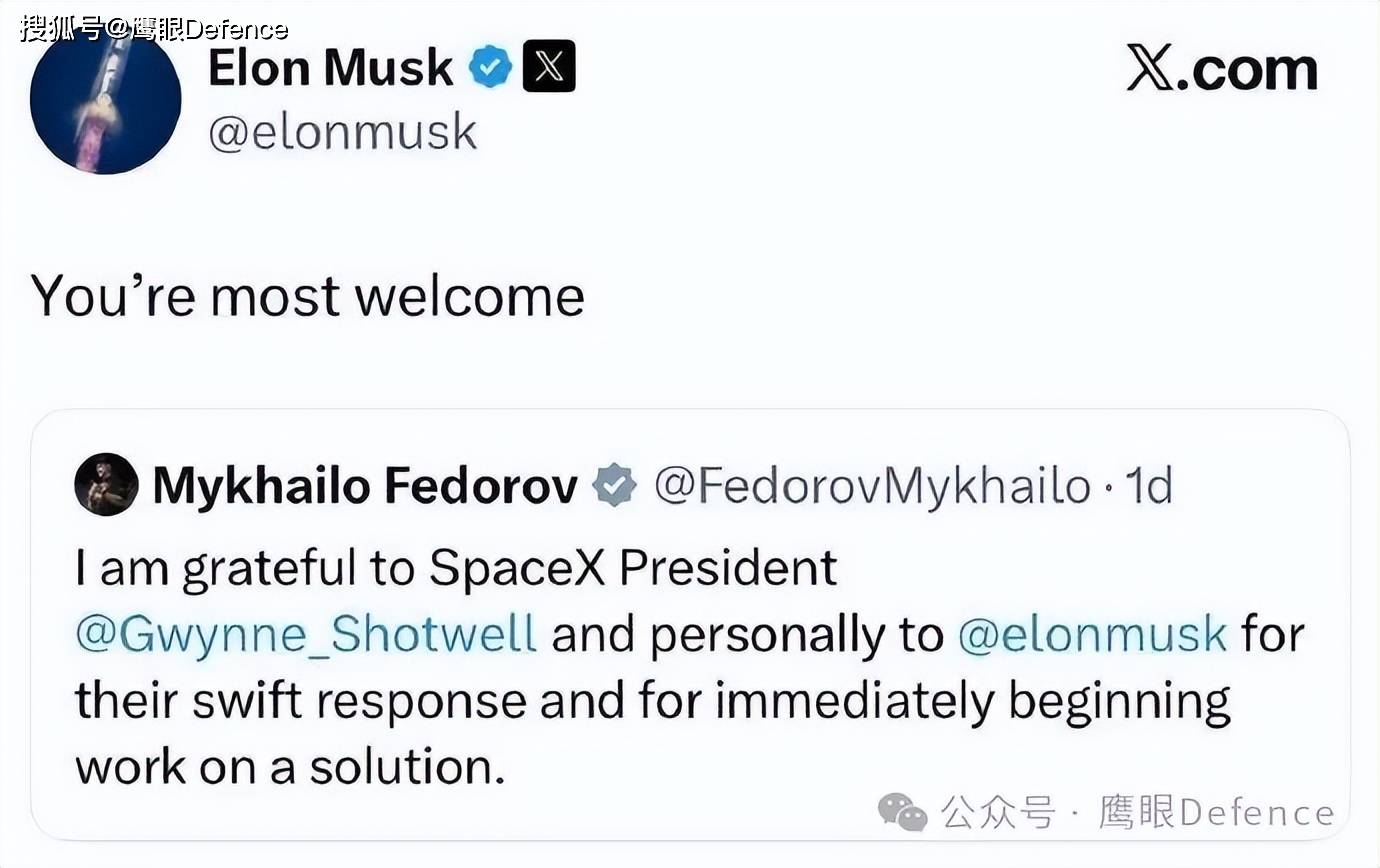The image size is (1380, 868).
Task: Click the X.com logo
Action: (1221, 69)
